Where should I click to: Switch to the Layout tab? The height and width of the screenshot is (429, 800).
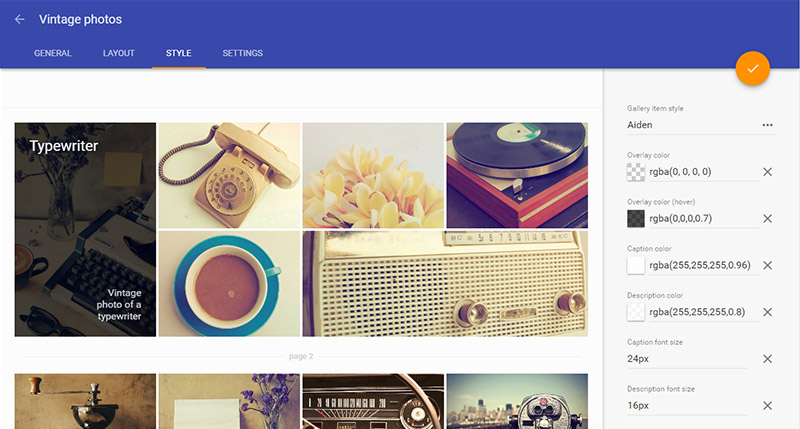(x=118, y=53)
